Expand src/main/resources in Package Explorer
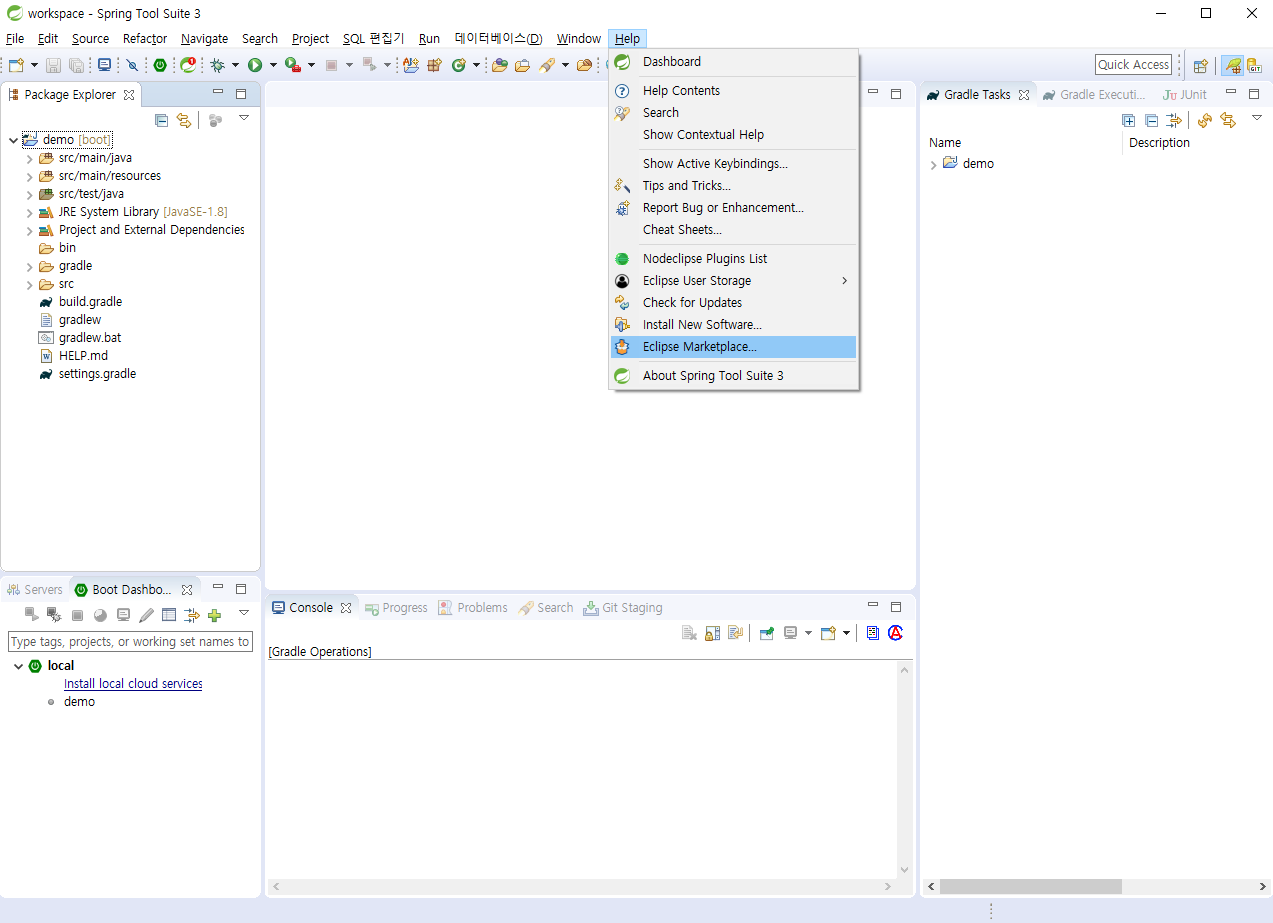1273x923 pixels. [30, 176]
